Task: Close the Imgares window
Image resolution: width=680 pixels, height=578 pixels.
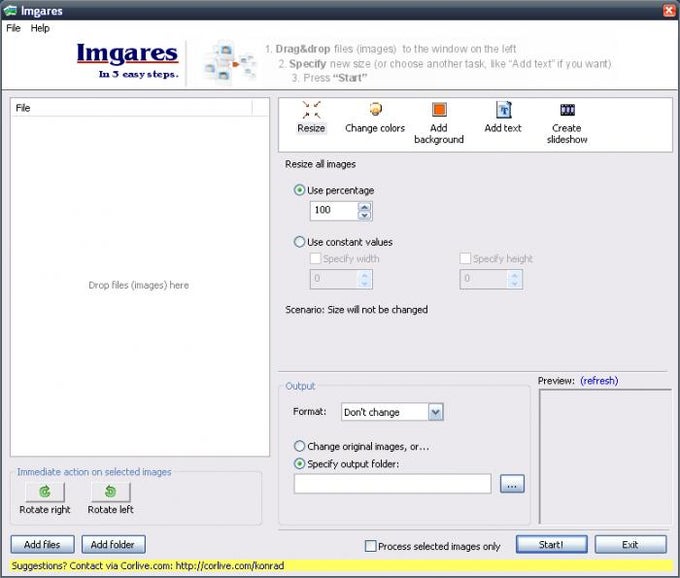Action: pyautogui.click(x=669, y=10)
